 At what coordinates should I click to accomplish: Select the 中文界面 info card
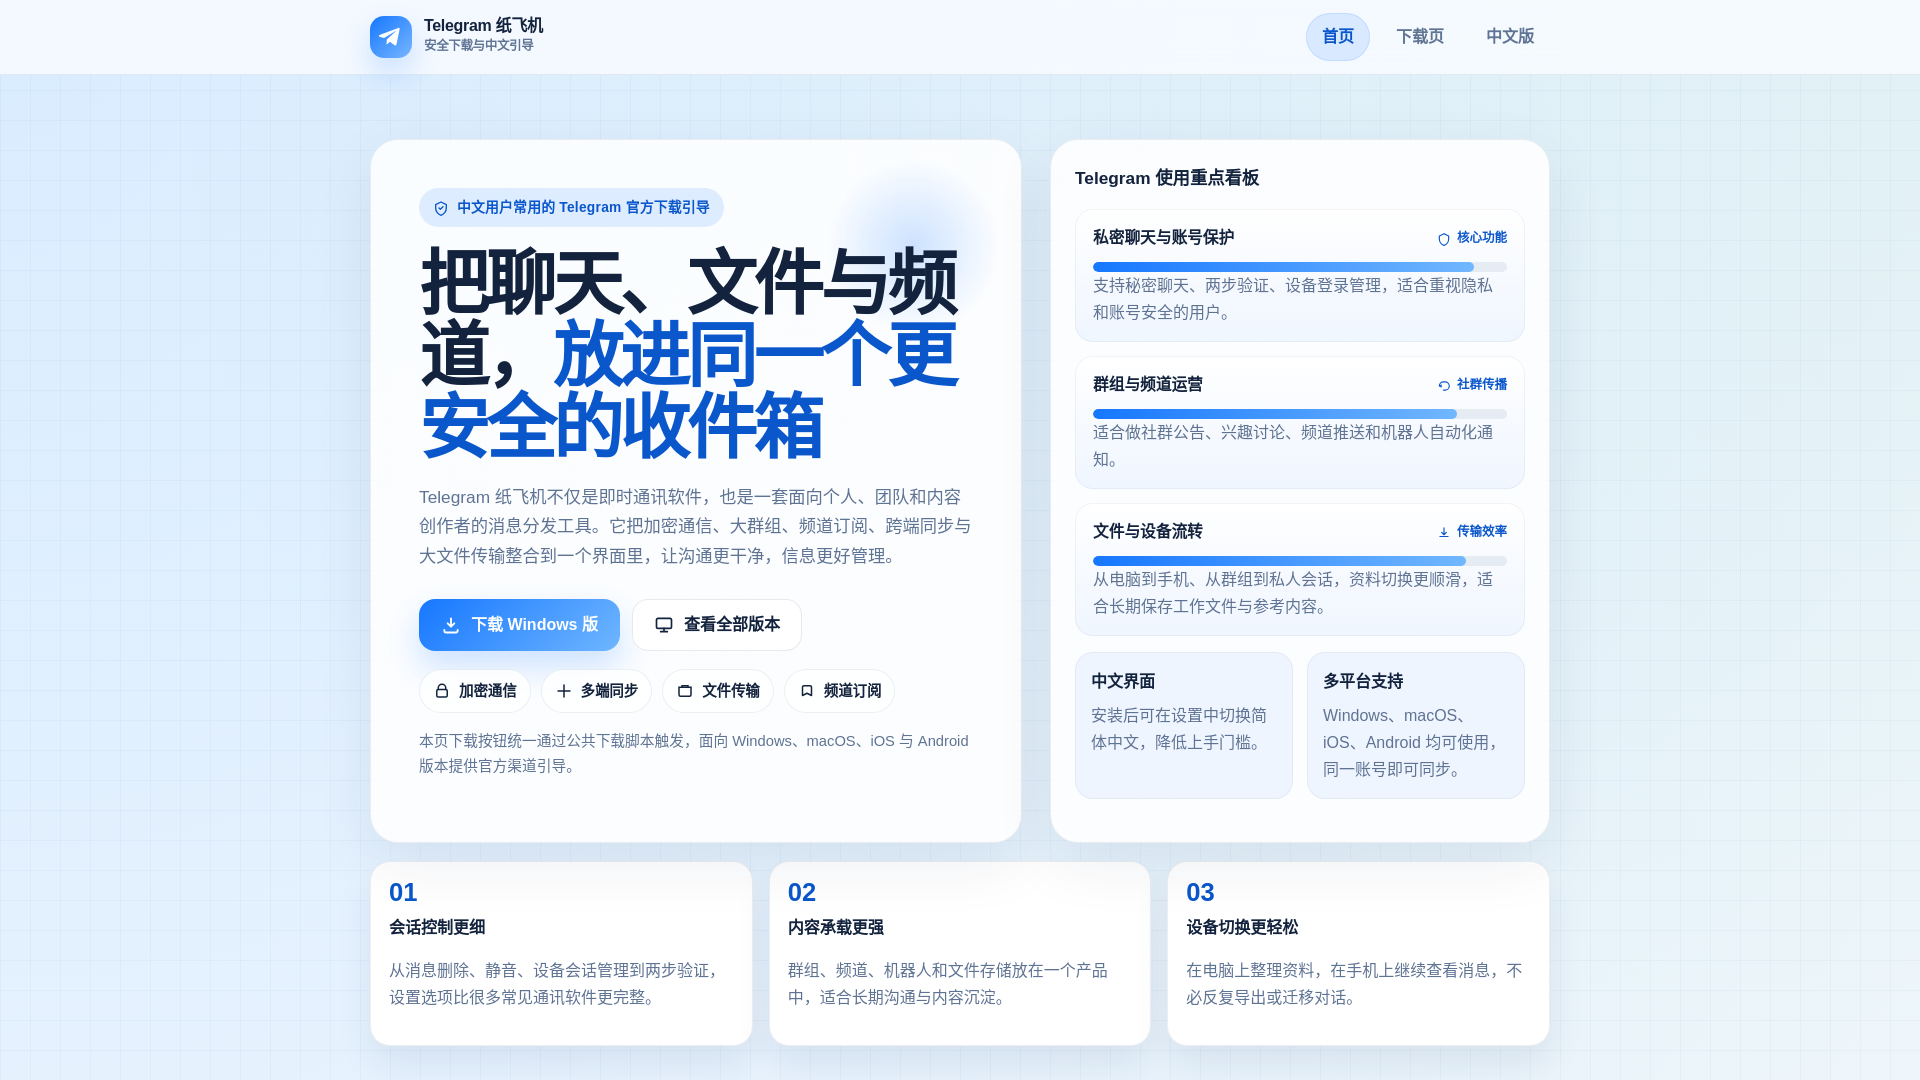(1184, 726)
